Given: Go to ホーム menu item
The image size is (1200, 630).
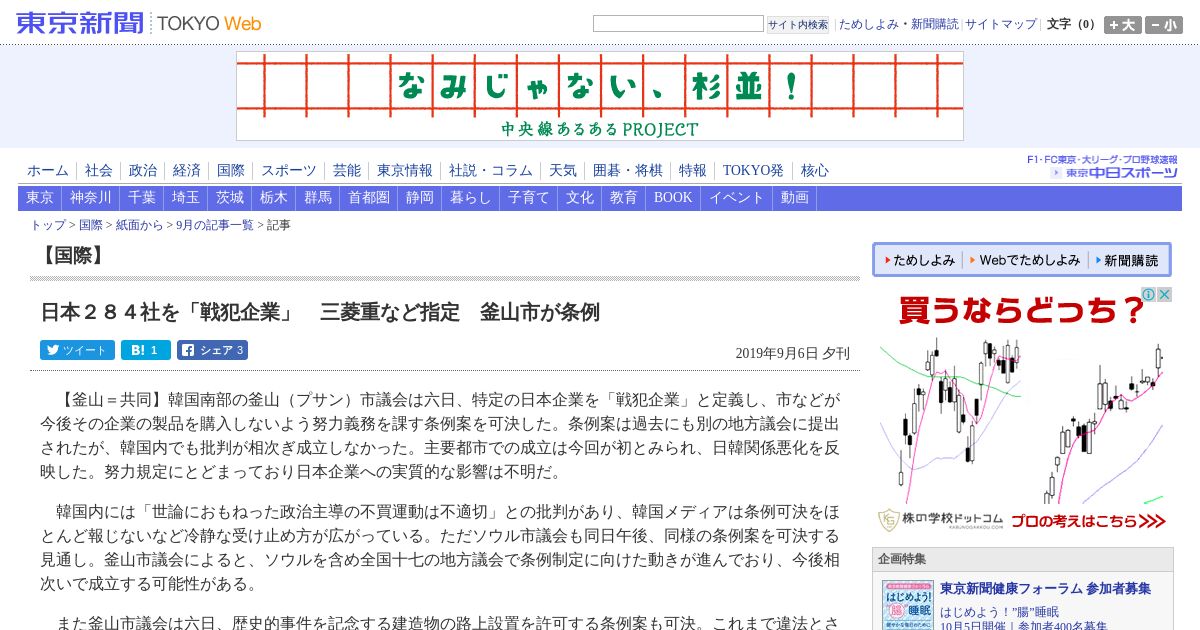Looking at the screenshot, I should pos(48,170).
